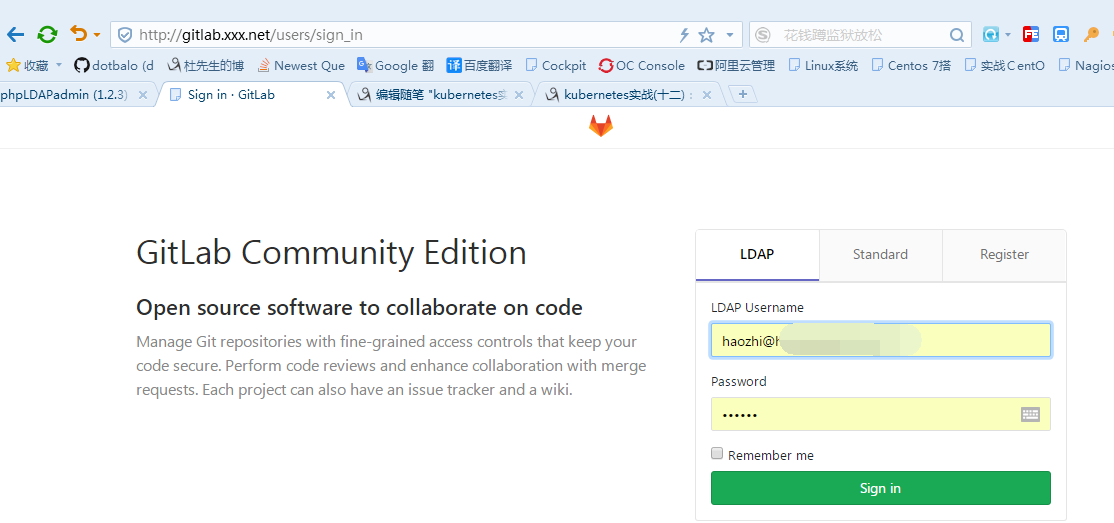This screenshot has width=1114, height=523.
Task: Click the green Sign in button
Action: tap(880, 488)
